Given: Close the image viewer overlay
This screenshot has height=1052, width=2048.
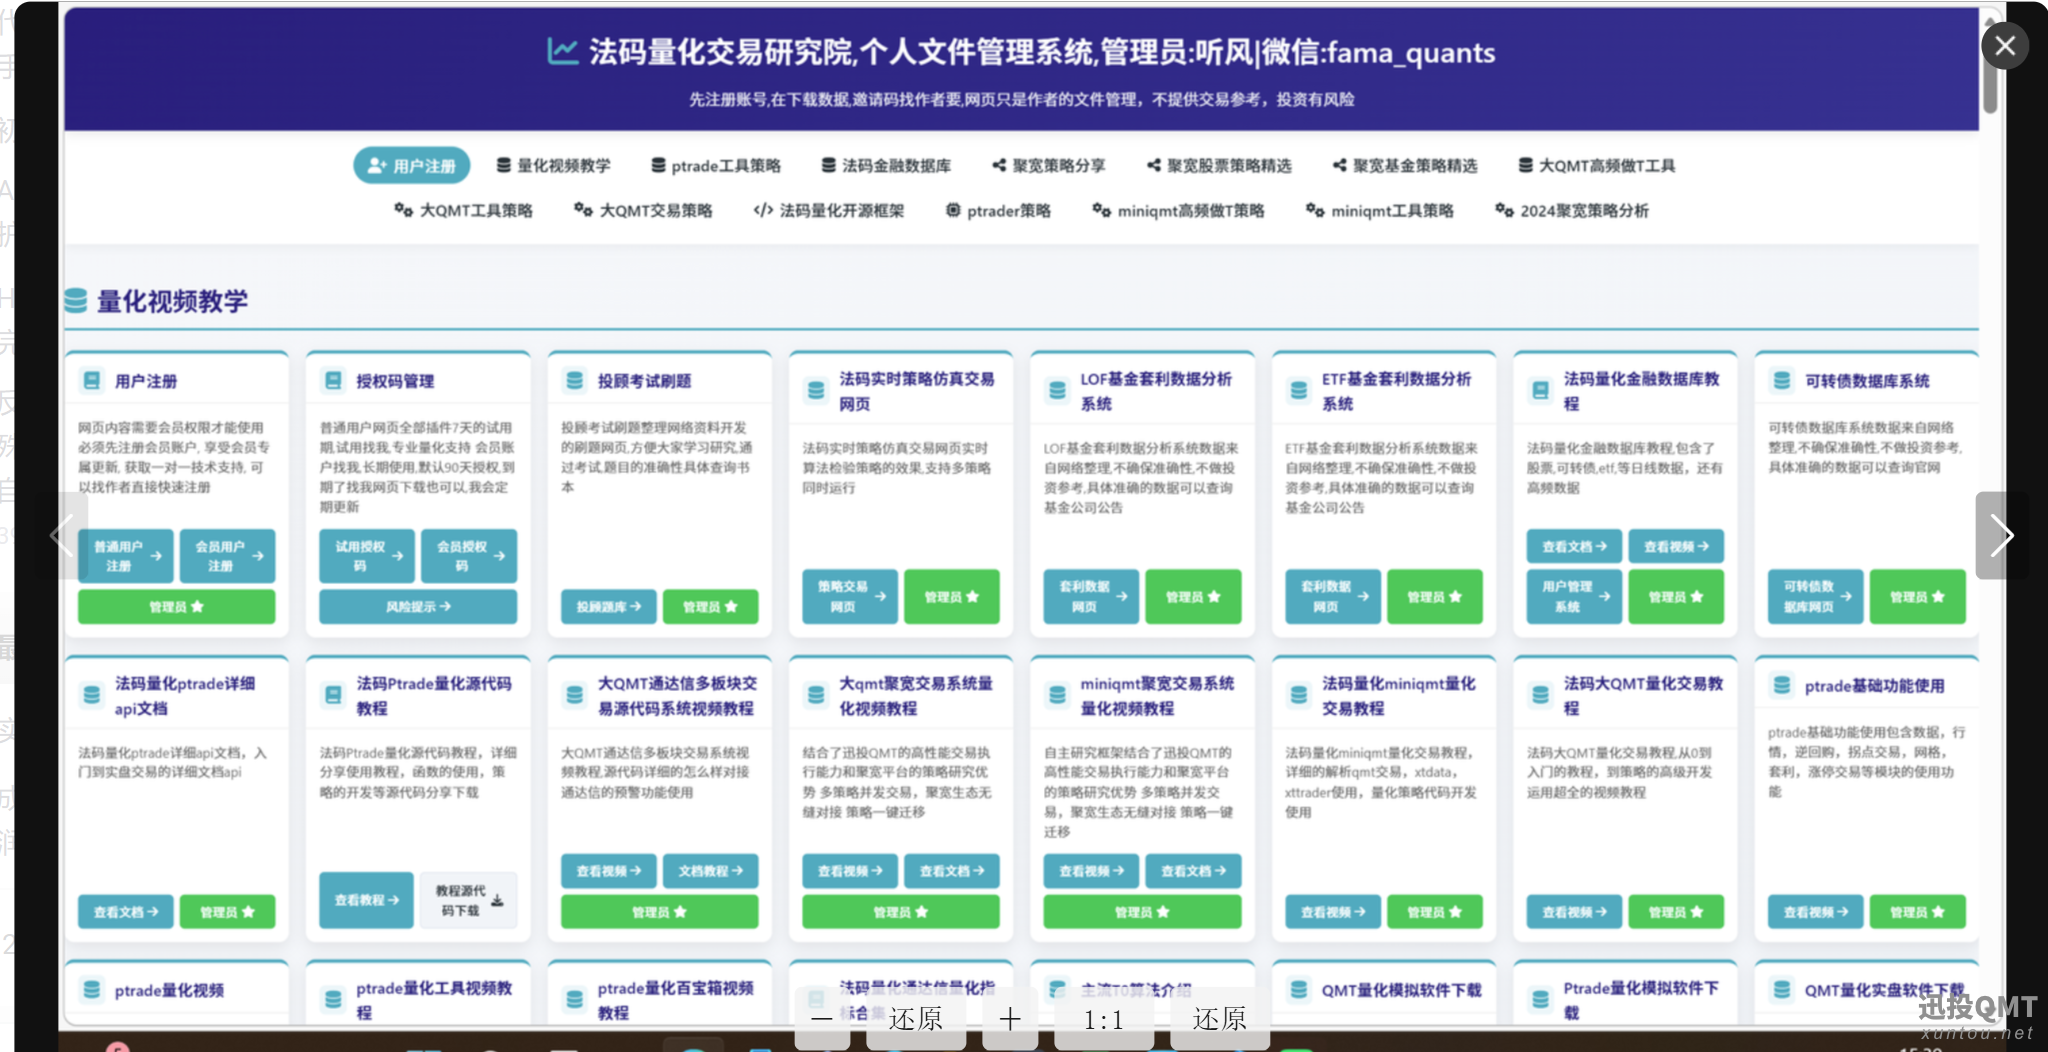Looking at the screenshot, I should pyautogui.click(x=2004, y=46).
